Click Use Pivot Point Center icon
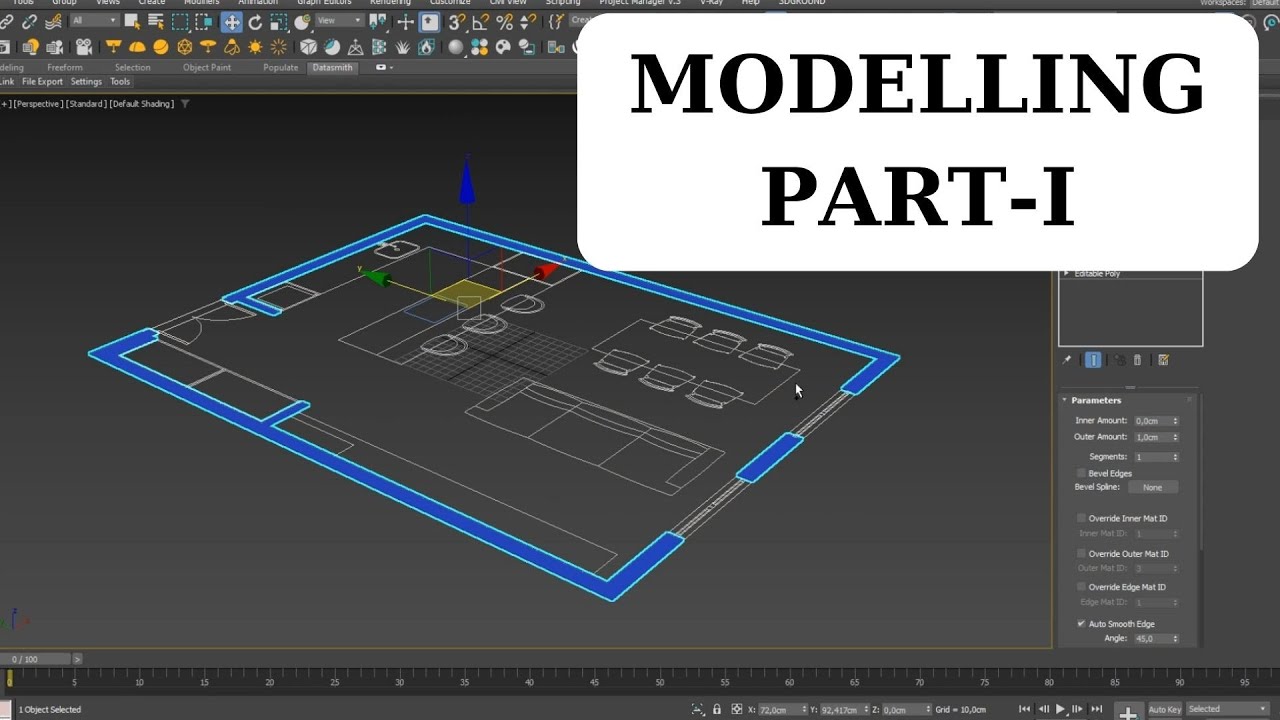The image size is (1280, 720). [x=377, y=21]
